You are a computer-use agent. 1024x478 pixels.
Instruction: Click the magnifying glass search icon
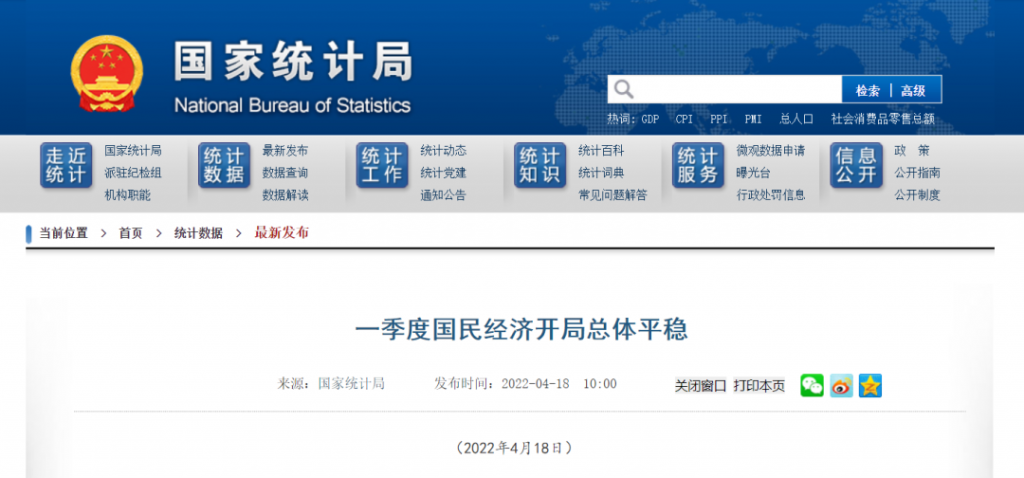click(x=624, y=90)
